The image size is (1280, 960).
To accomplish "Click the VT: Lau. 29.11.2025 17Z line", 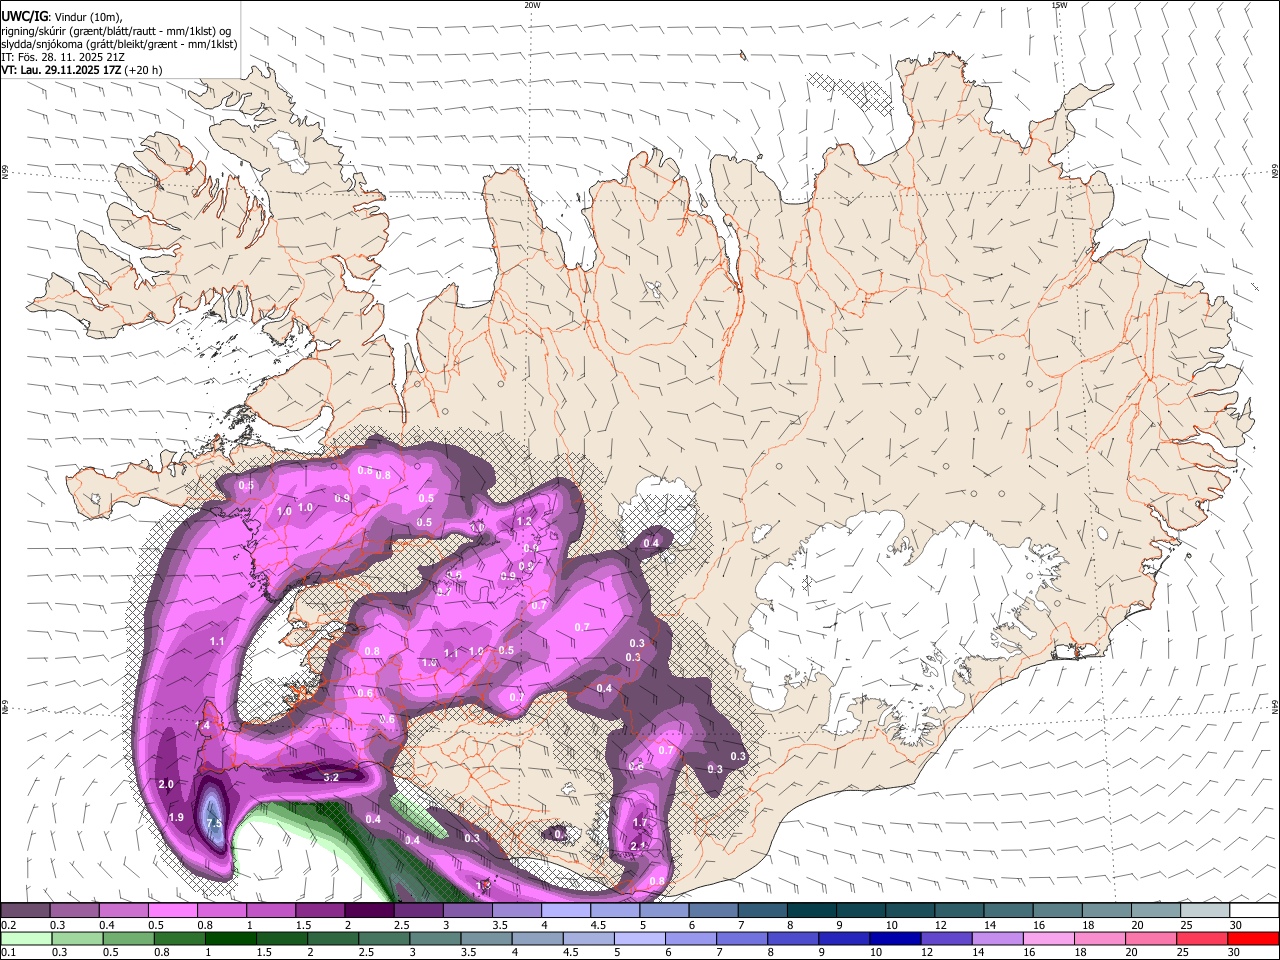I will point(81,70).
